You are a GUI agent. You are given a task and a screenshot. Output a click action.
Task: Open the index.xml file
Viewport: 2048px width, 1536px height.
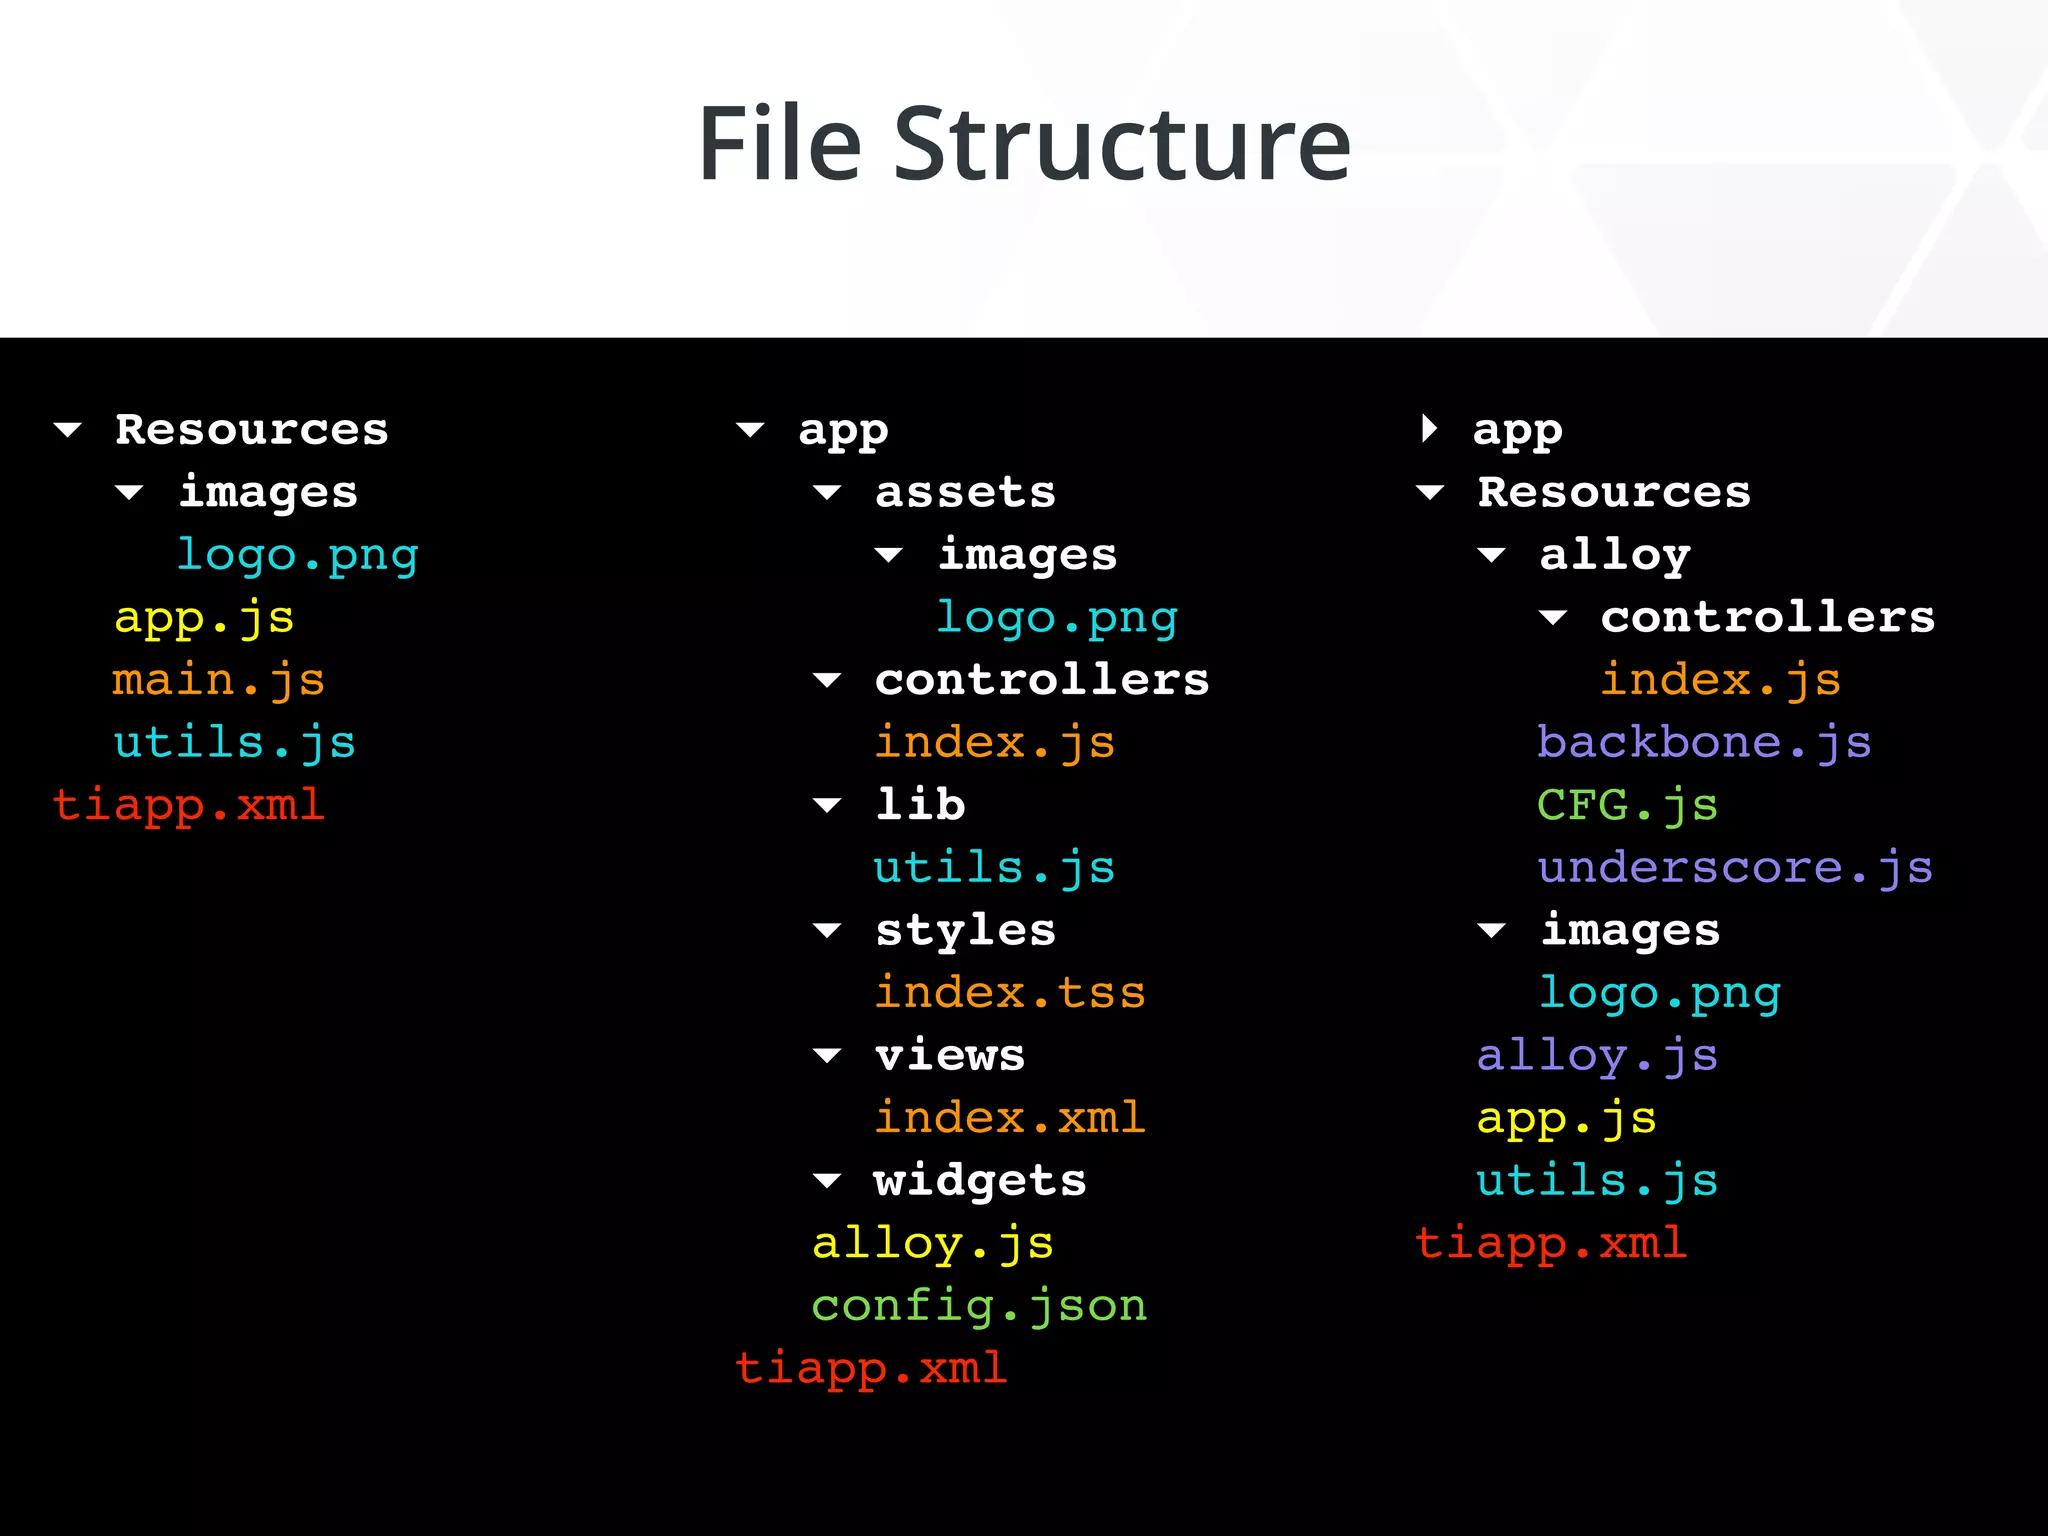pyautogui.click(x=1010, y=1117)
